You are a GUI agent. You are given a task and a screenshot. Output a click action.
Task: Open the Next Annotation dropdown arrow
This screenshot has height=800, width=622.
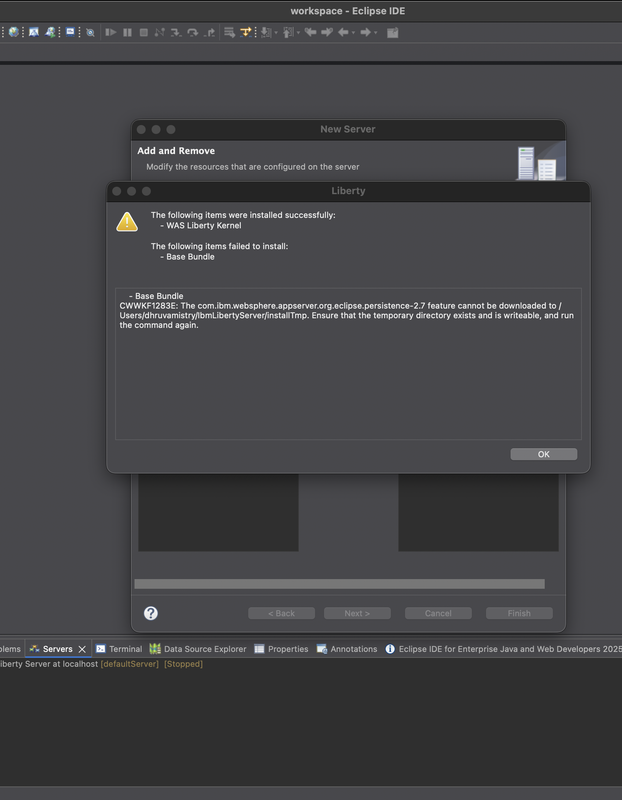276,33
